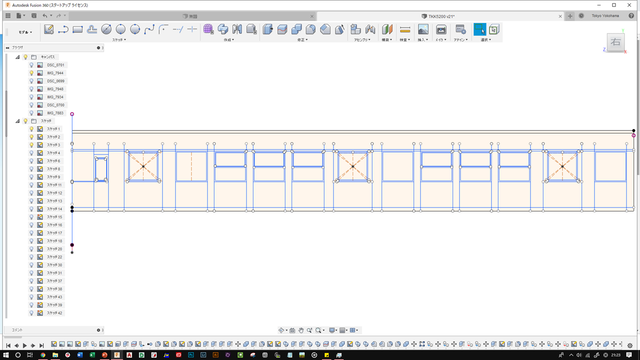Hide the スケッチ1 sketch lightbulb
This screenshot has height=360, width=640.
point(31,129)
